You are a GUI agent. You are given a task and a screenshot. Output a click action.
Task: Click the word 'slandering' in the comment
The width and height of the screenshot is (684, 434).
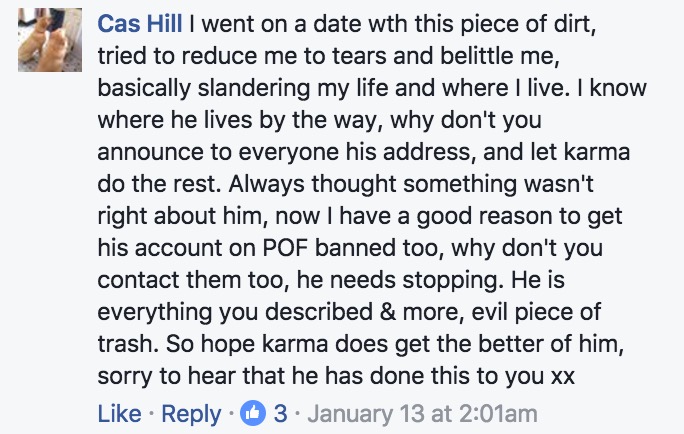pyautogui.click(x=254, y=88)
